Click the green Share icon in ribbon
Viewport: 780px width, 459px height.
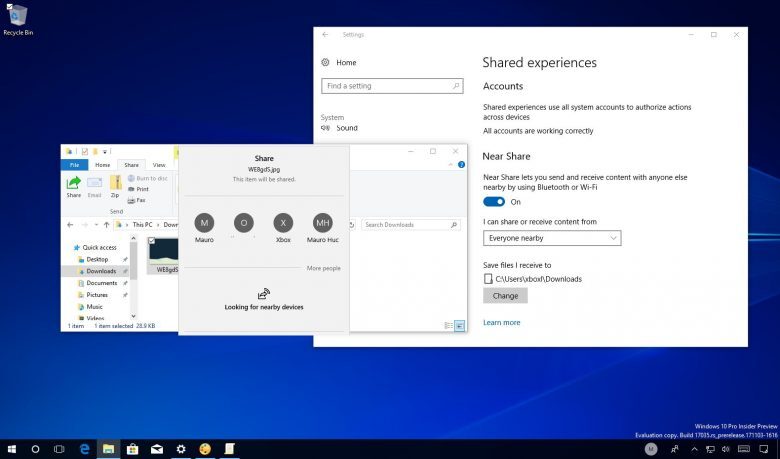(x=74, y=183)
